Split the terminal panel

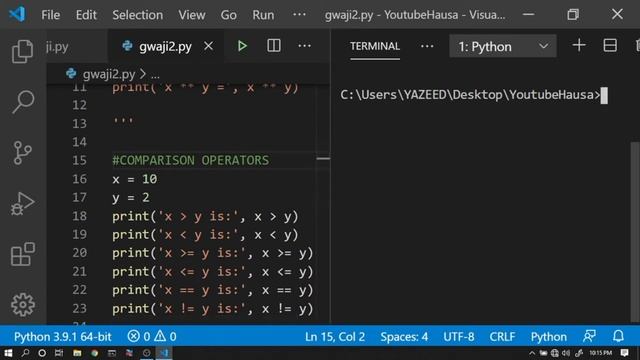610,45
